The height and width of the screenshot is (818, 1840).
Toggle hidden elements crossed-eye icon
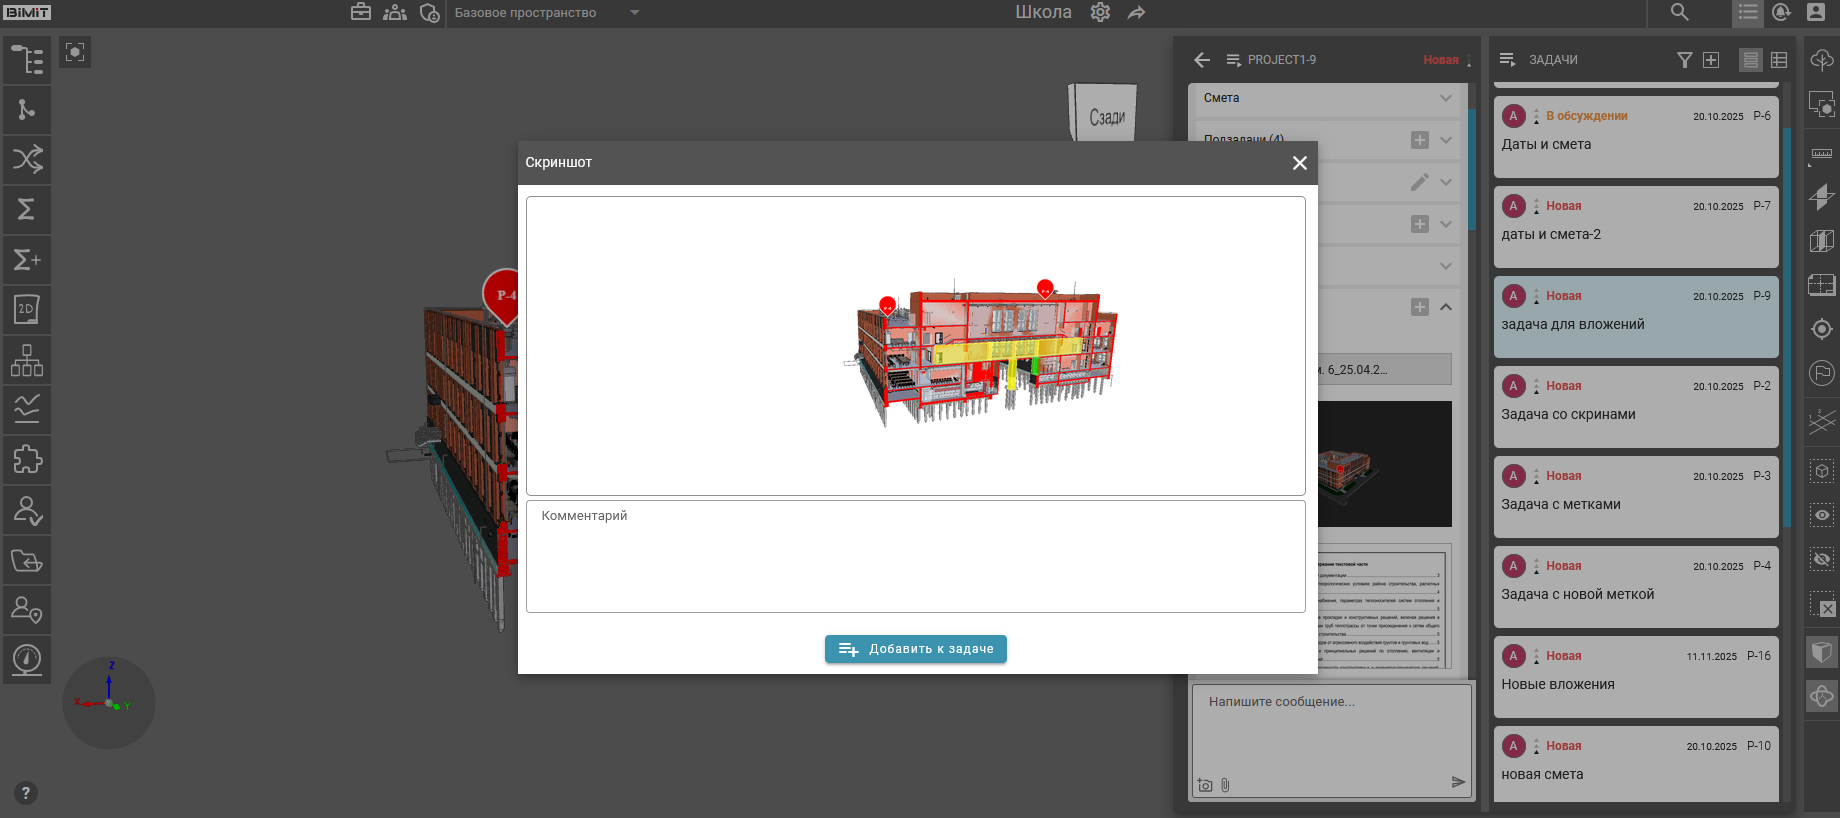(x=1822, y=559)
